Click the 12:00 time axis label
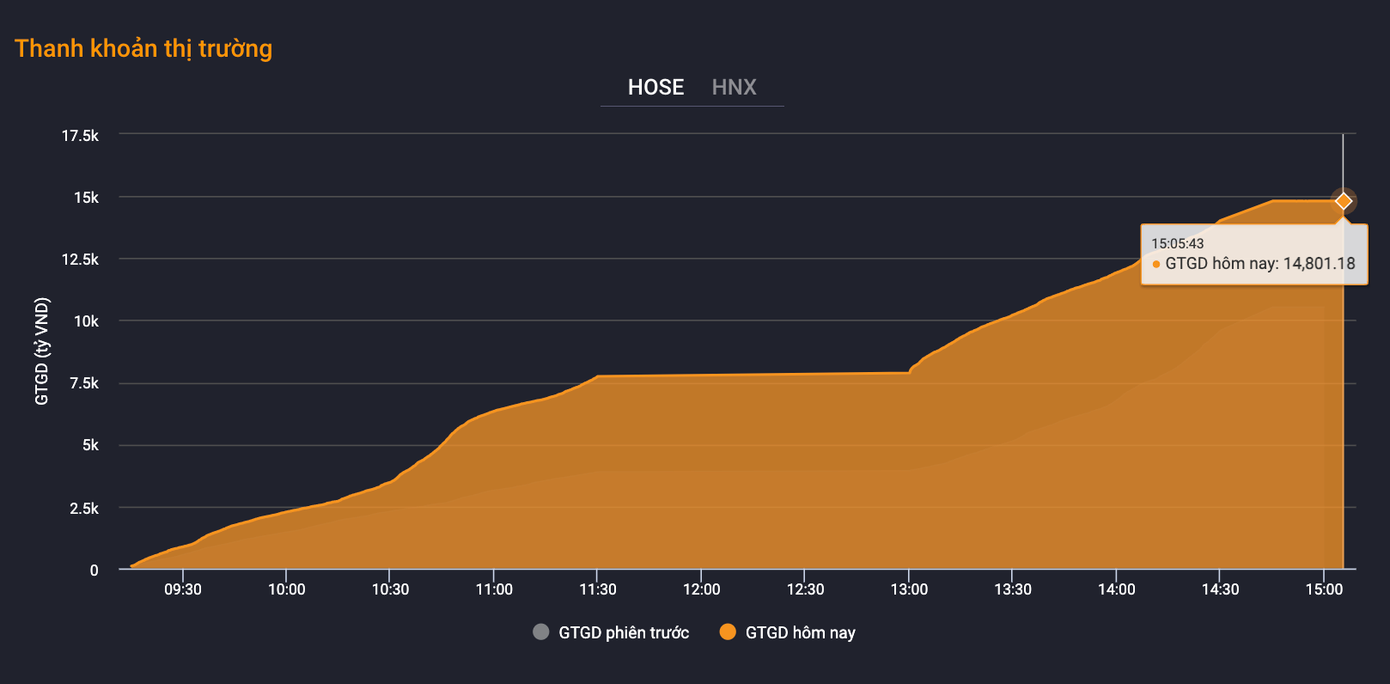 pos(701,590)
